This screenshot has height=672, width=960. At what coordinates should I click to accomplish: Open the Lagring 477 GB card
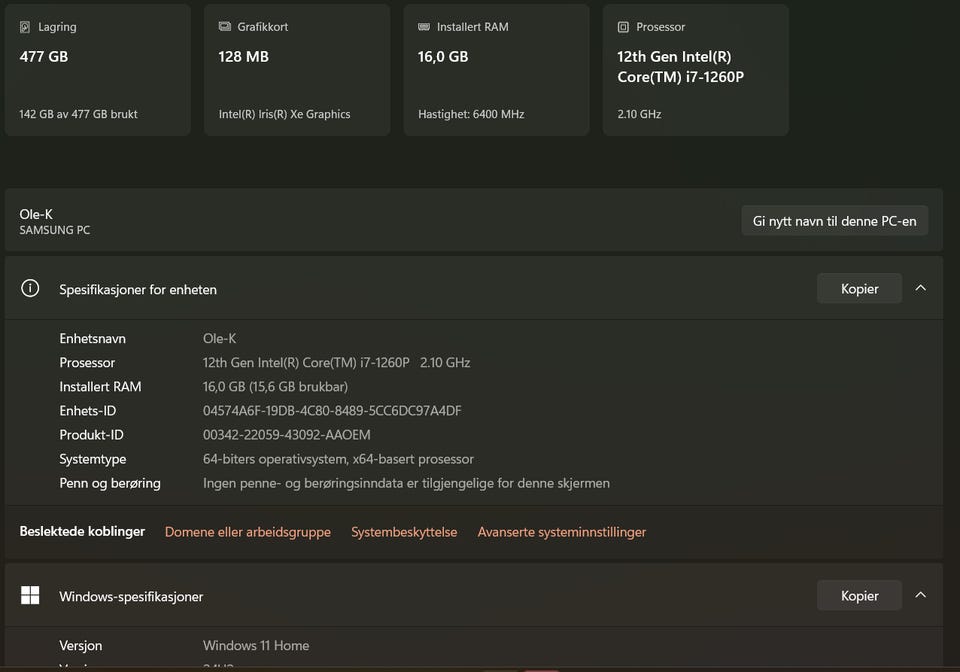pos(98,70)
